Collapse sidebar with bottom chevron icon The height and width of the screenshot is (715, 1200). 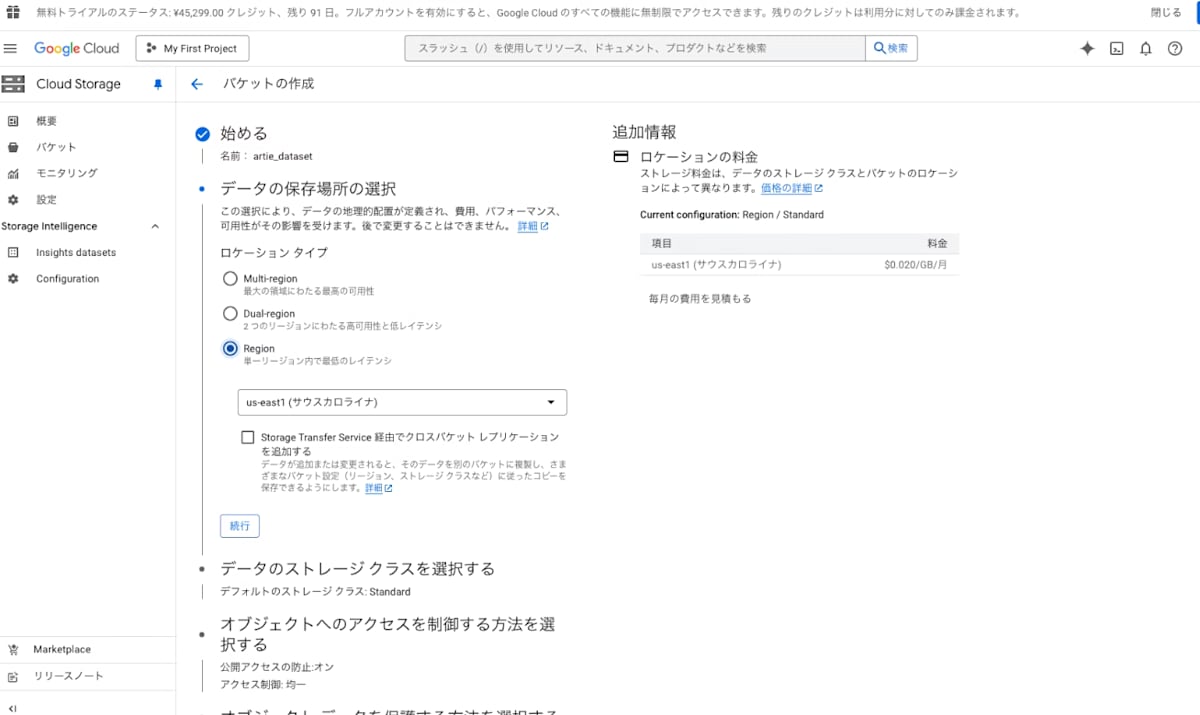click(12, 708)
